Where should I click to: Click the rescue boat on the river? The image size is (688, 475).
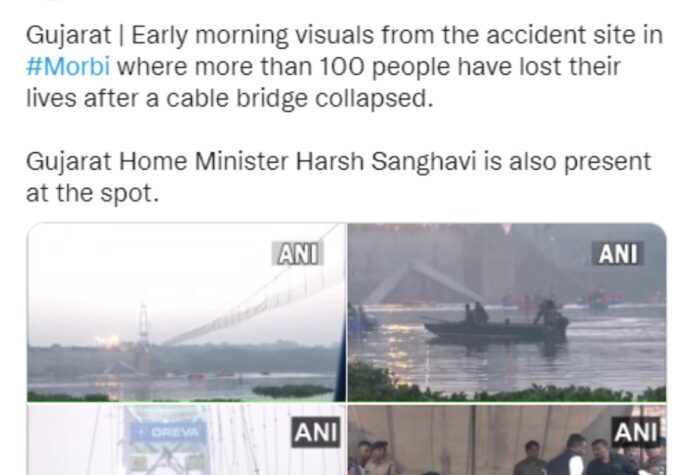496,326
